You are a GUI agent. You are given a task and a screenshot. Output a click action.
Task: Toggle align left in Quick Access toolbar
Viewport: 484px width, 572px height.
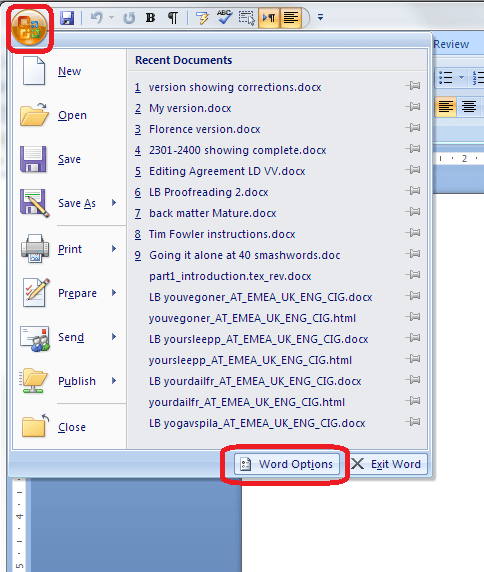click(291, 18)
